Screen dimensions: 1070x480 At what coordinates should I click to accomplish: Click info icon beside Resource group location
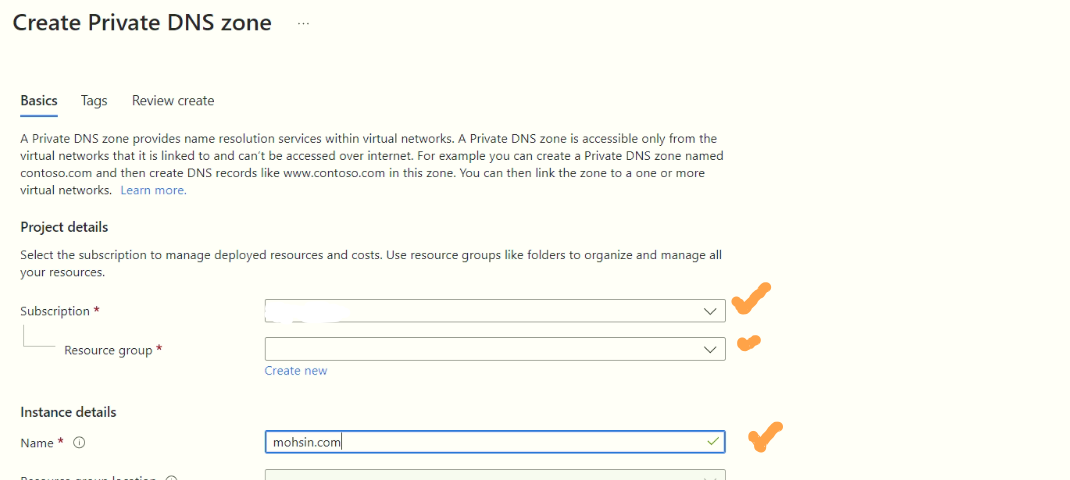coord(171,478)
